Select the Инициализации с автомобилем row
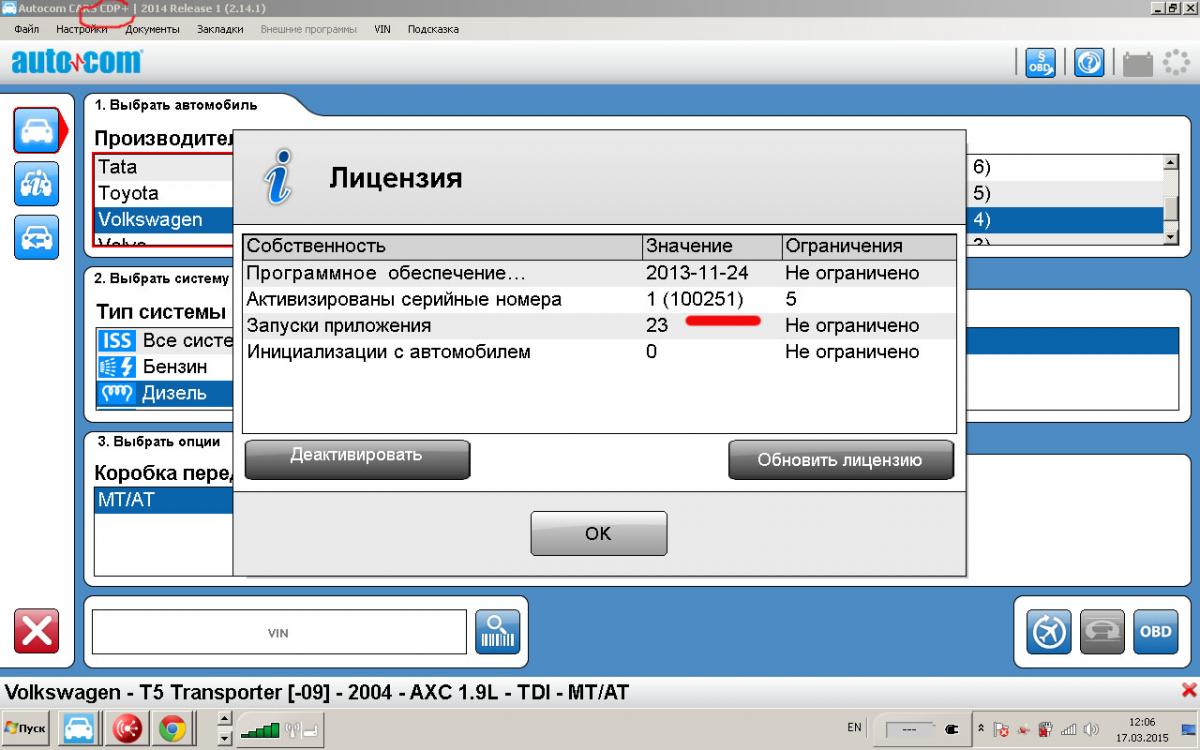The width and height of the screenshot is (1200, 750). coord(599,352)
